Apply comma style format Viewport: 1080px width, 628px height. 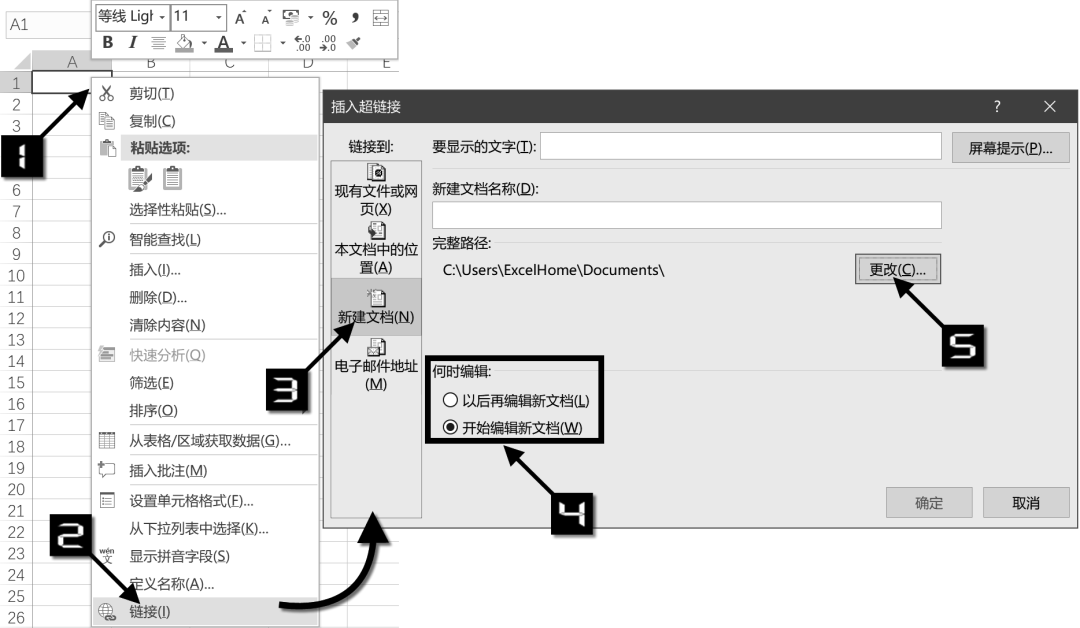point(355,17)
